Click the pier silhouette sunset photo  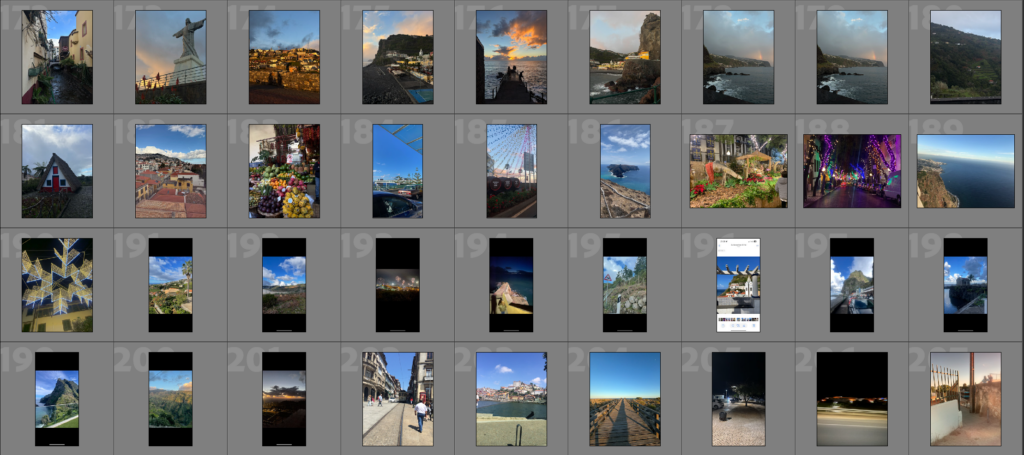click(511, 57)
